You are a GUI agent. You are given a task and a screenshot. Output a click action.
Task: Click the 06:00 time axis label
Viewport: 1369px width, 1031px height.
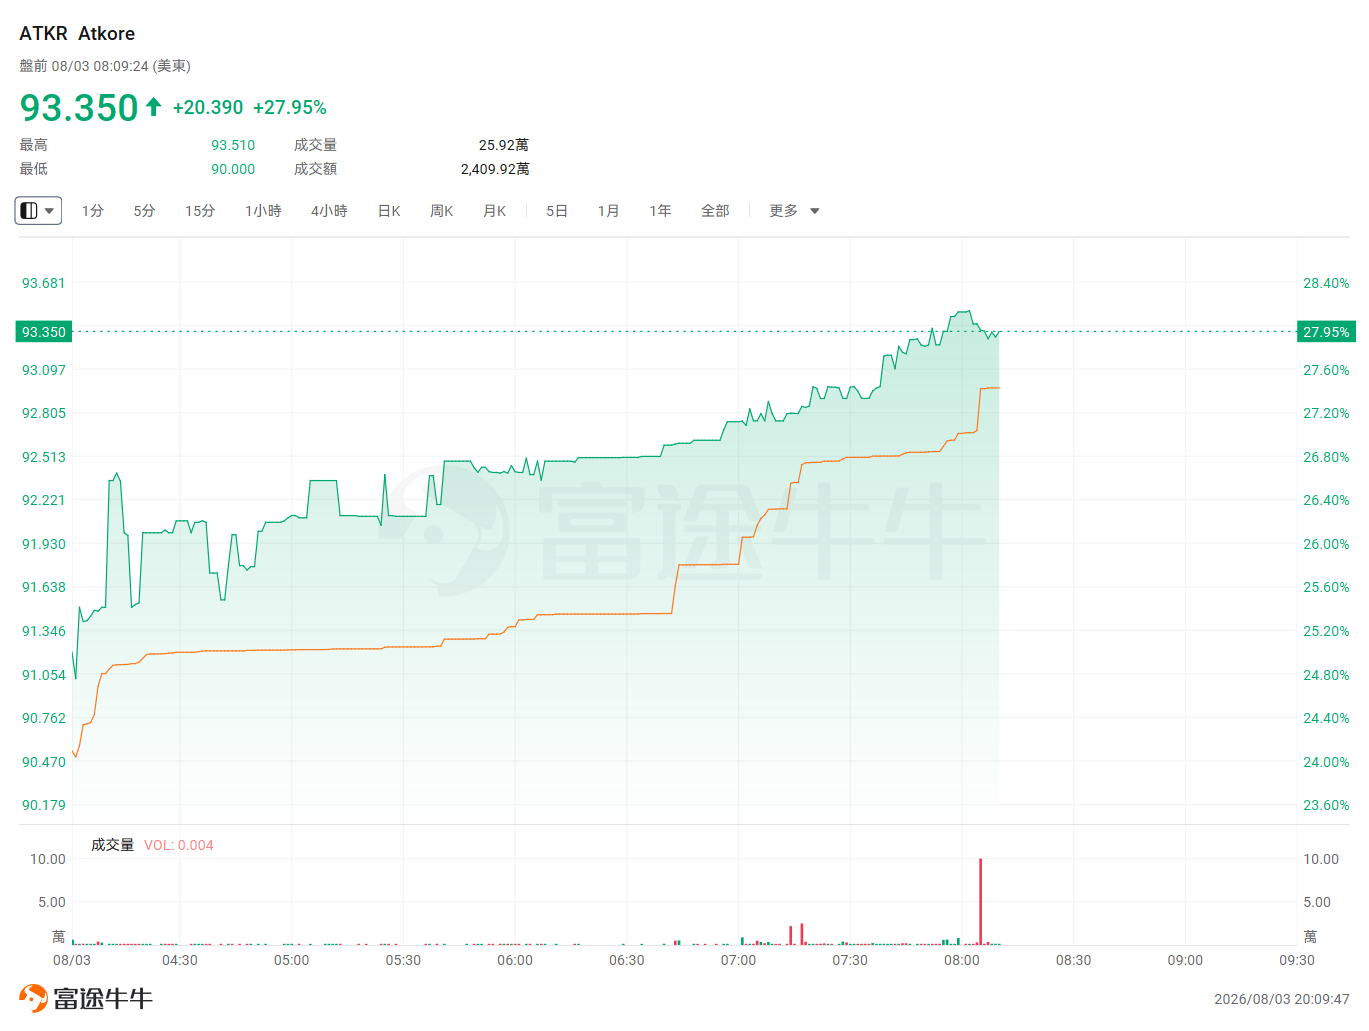(515, 960)
